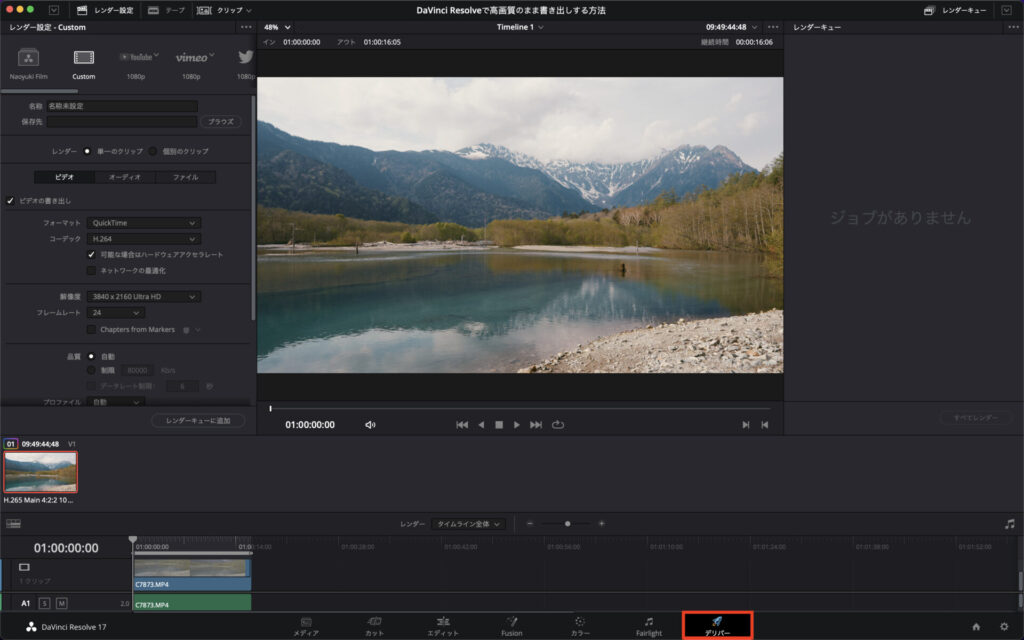
Task: Expand the render queue using top-right corner icon
Action: pyautogui.click(x=1006, y=10)
